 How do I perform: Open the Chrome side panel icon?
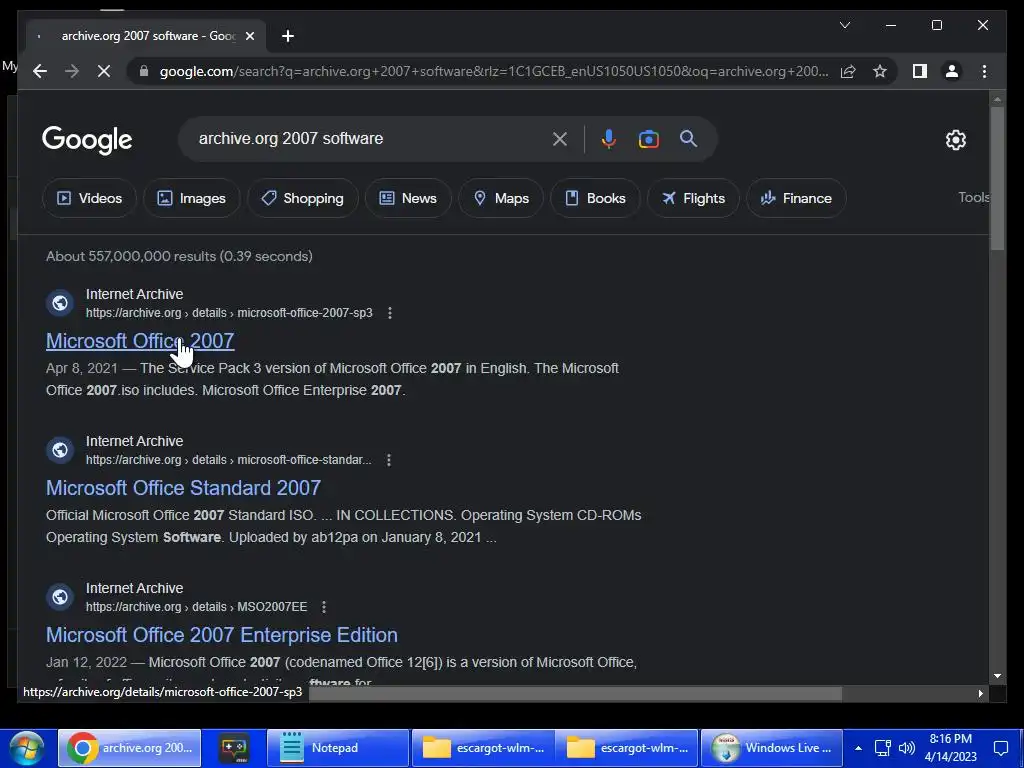(x=920, y=71)
